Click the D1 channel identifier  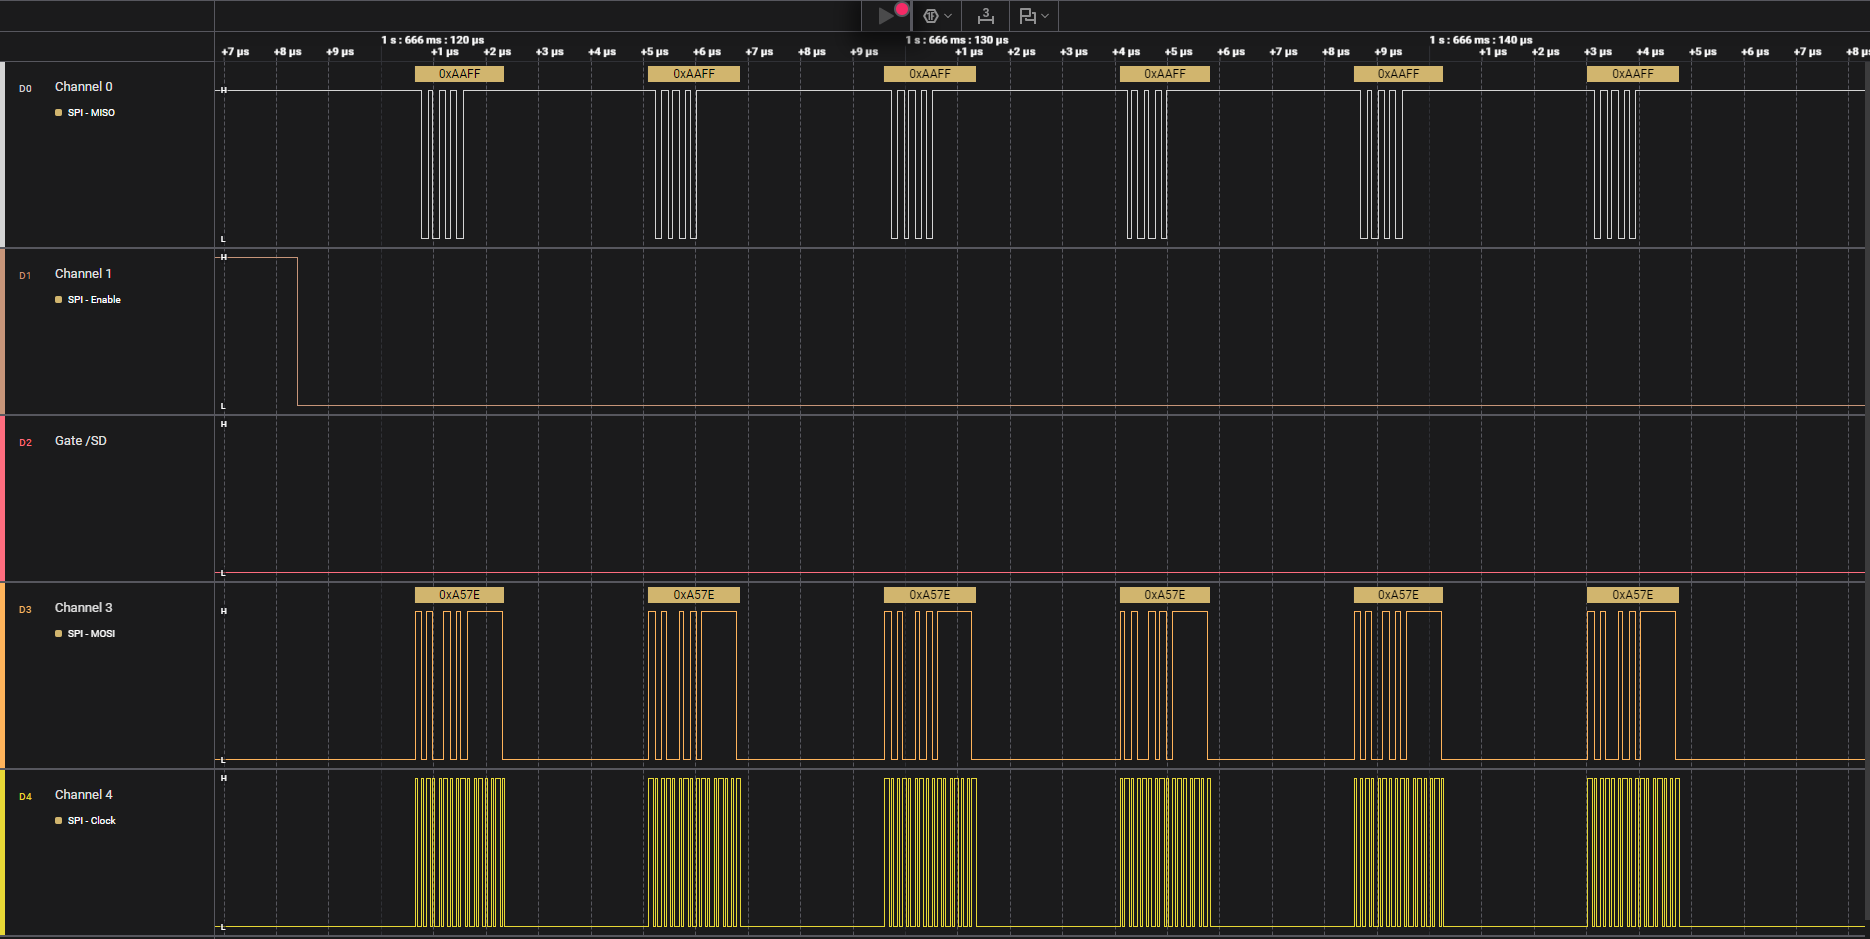point(25,276)
